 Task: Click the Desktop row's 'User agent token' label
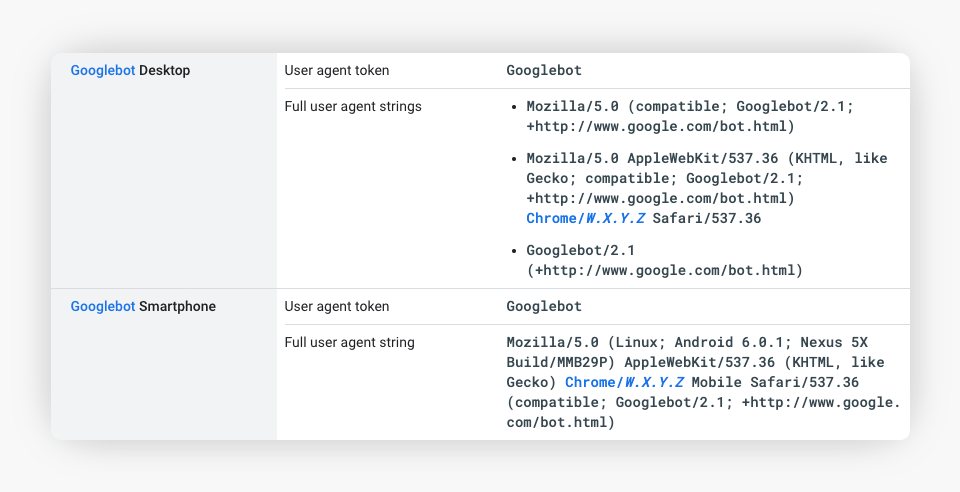point(337,71)
